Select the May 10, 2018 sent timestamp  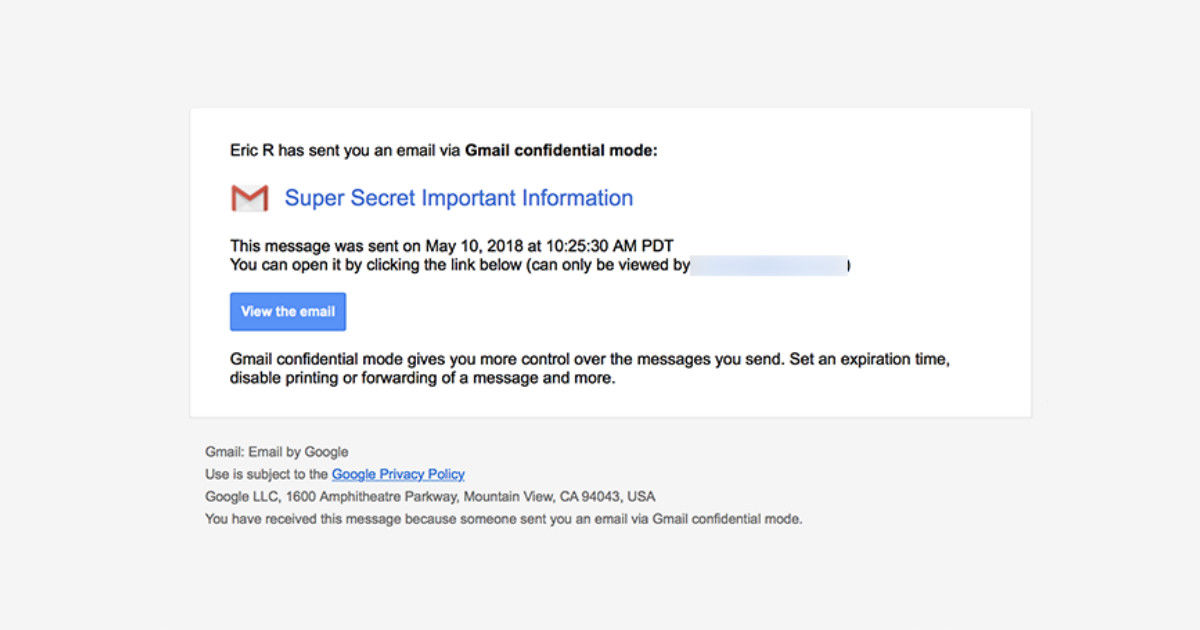click(x=550, y=246)
